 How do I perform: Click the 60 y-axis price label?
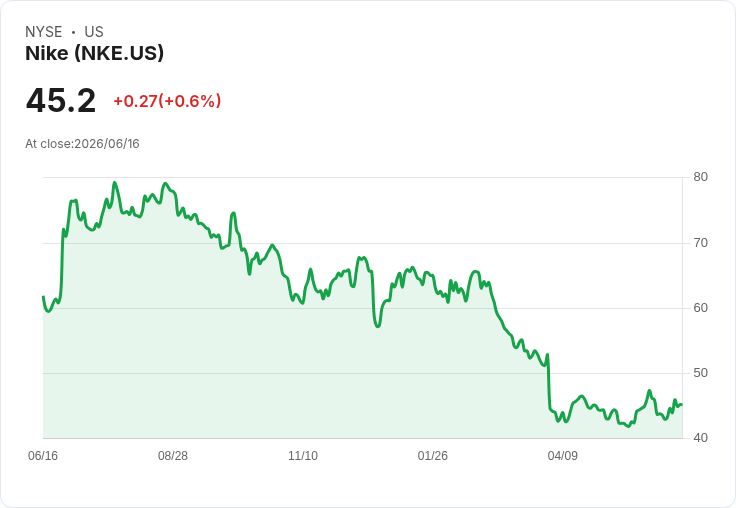(x=700, y=308)
